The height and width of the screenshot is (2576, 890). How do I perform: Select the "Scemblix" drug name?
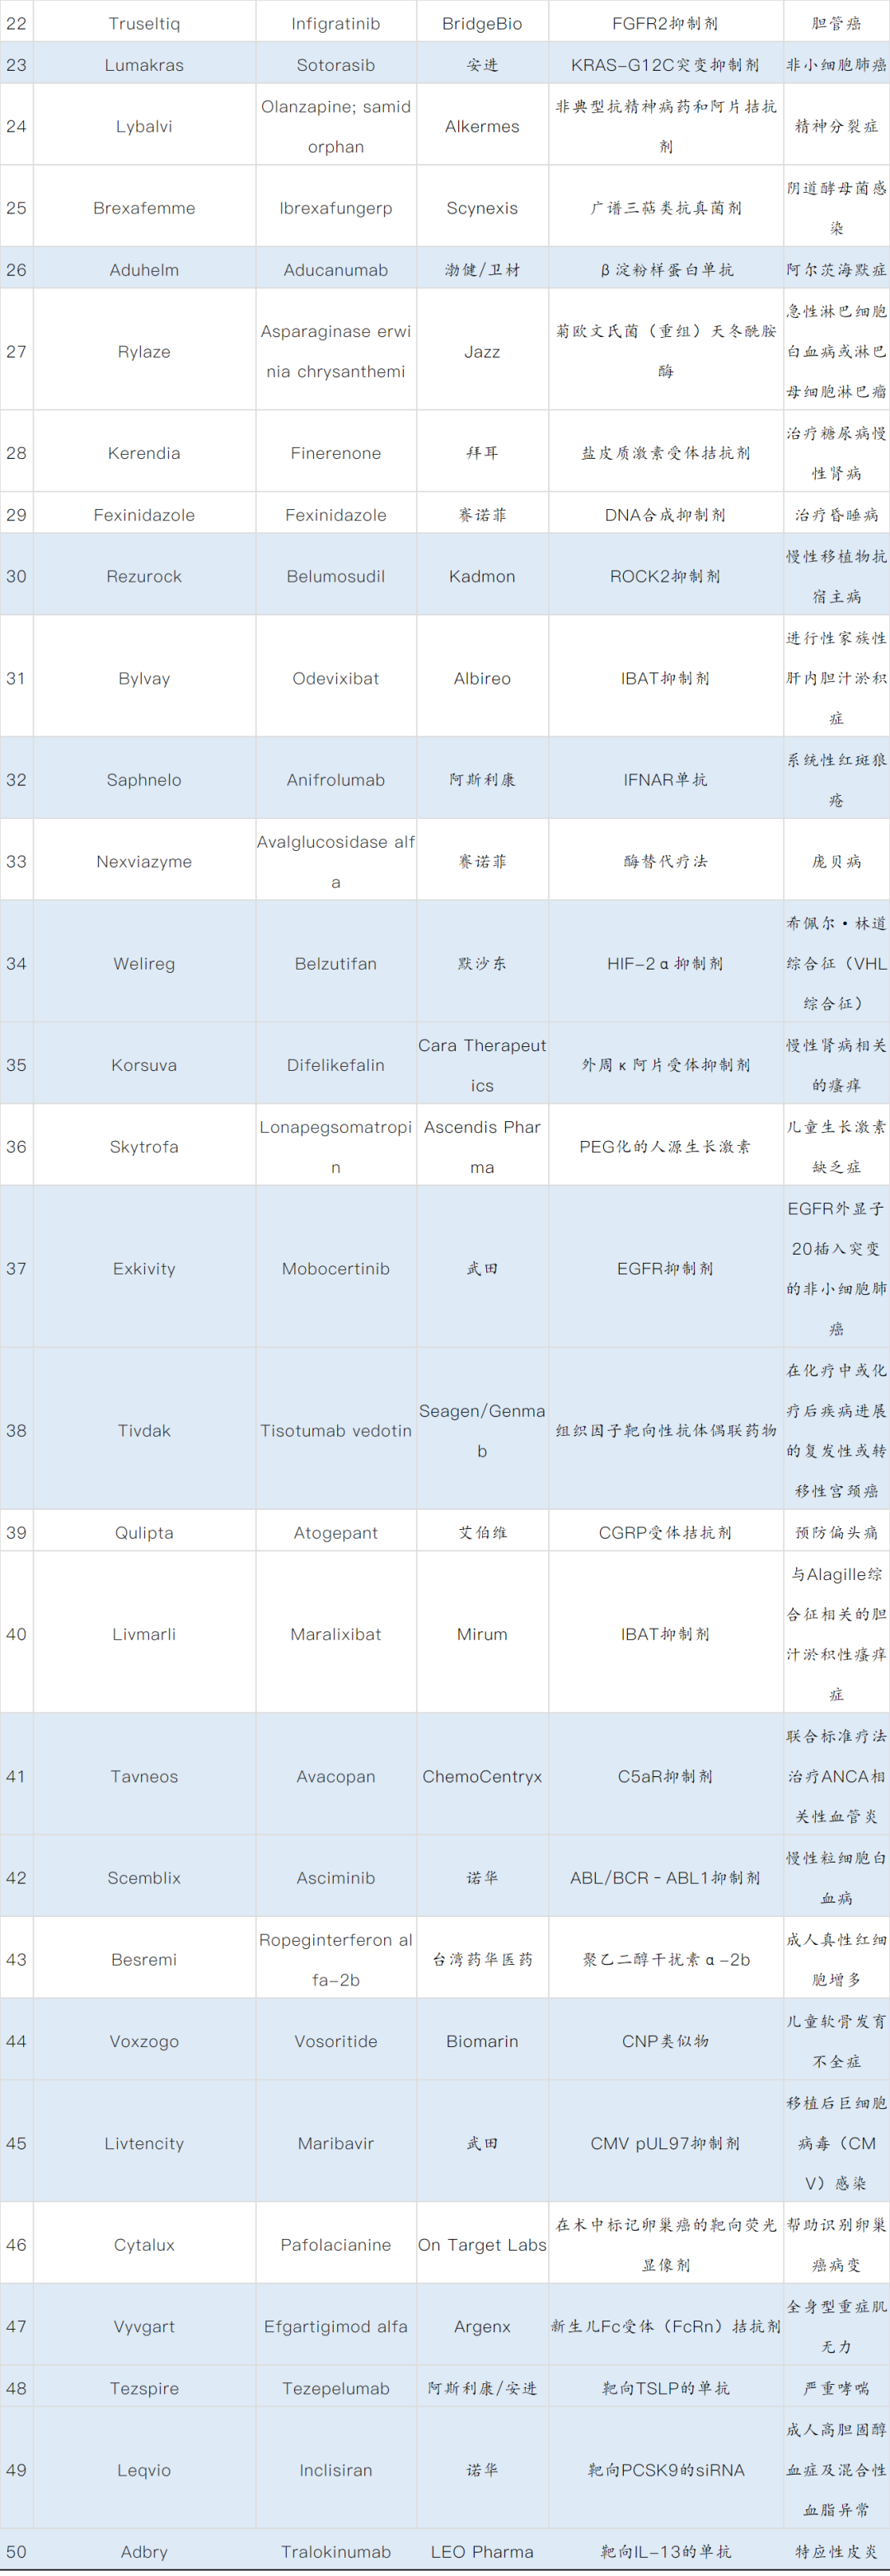coord(144,1877)
